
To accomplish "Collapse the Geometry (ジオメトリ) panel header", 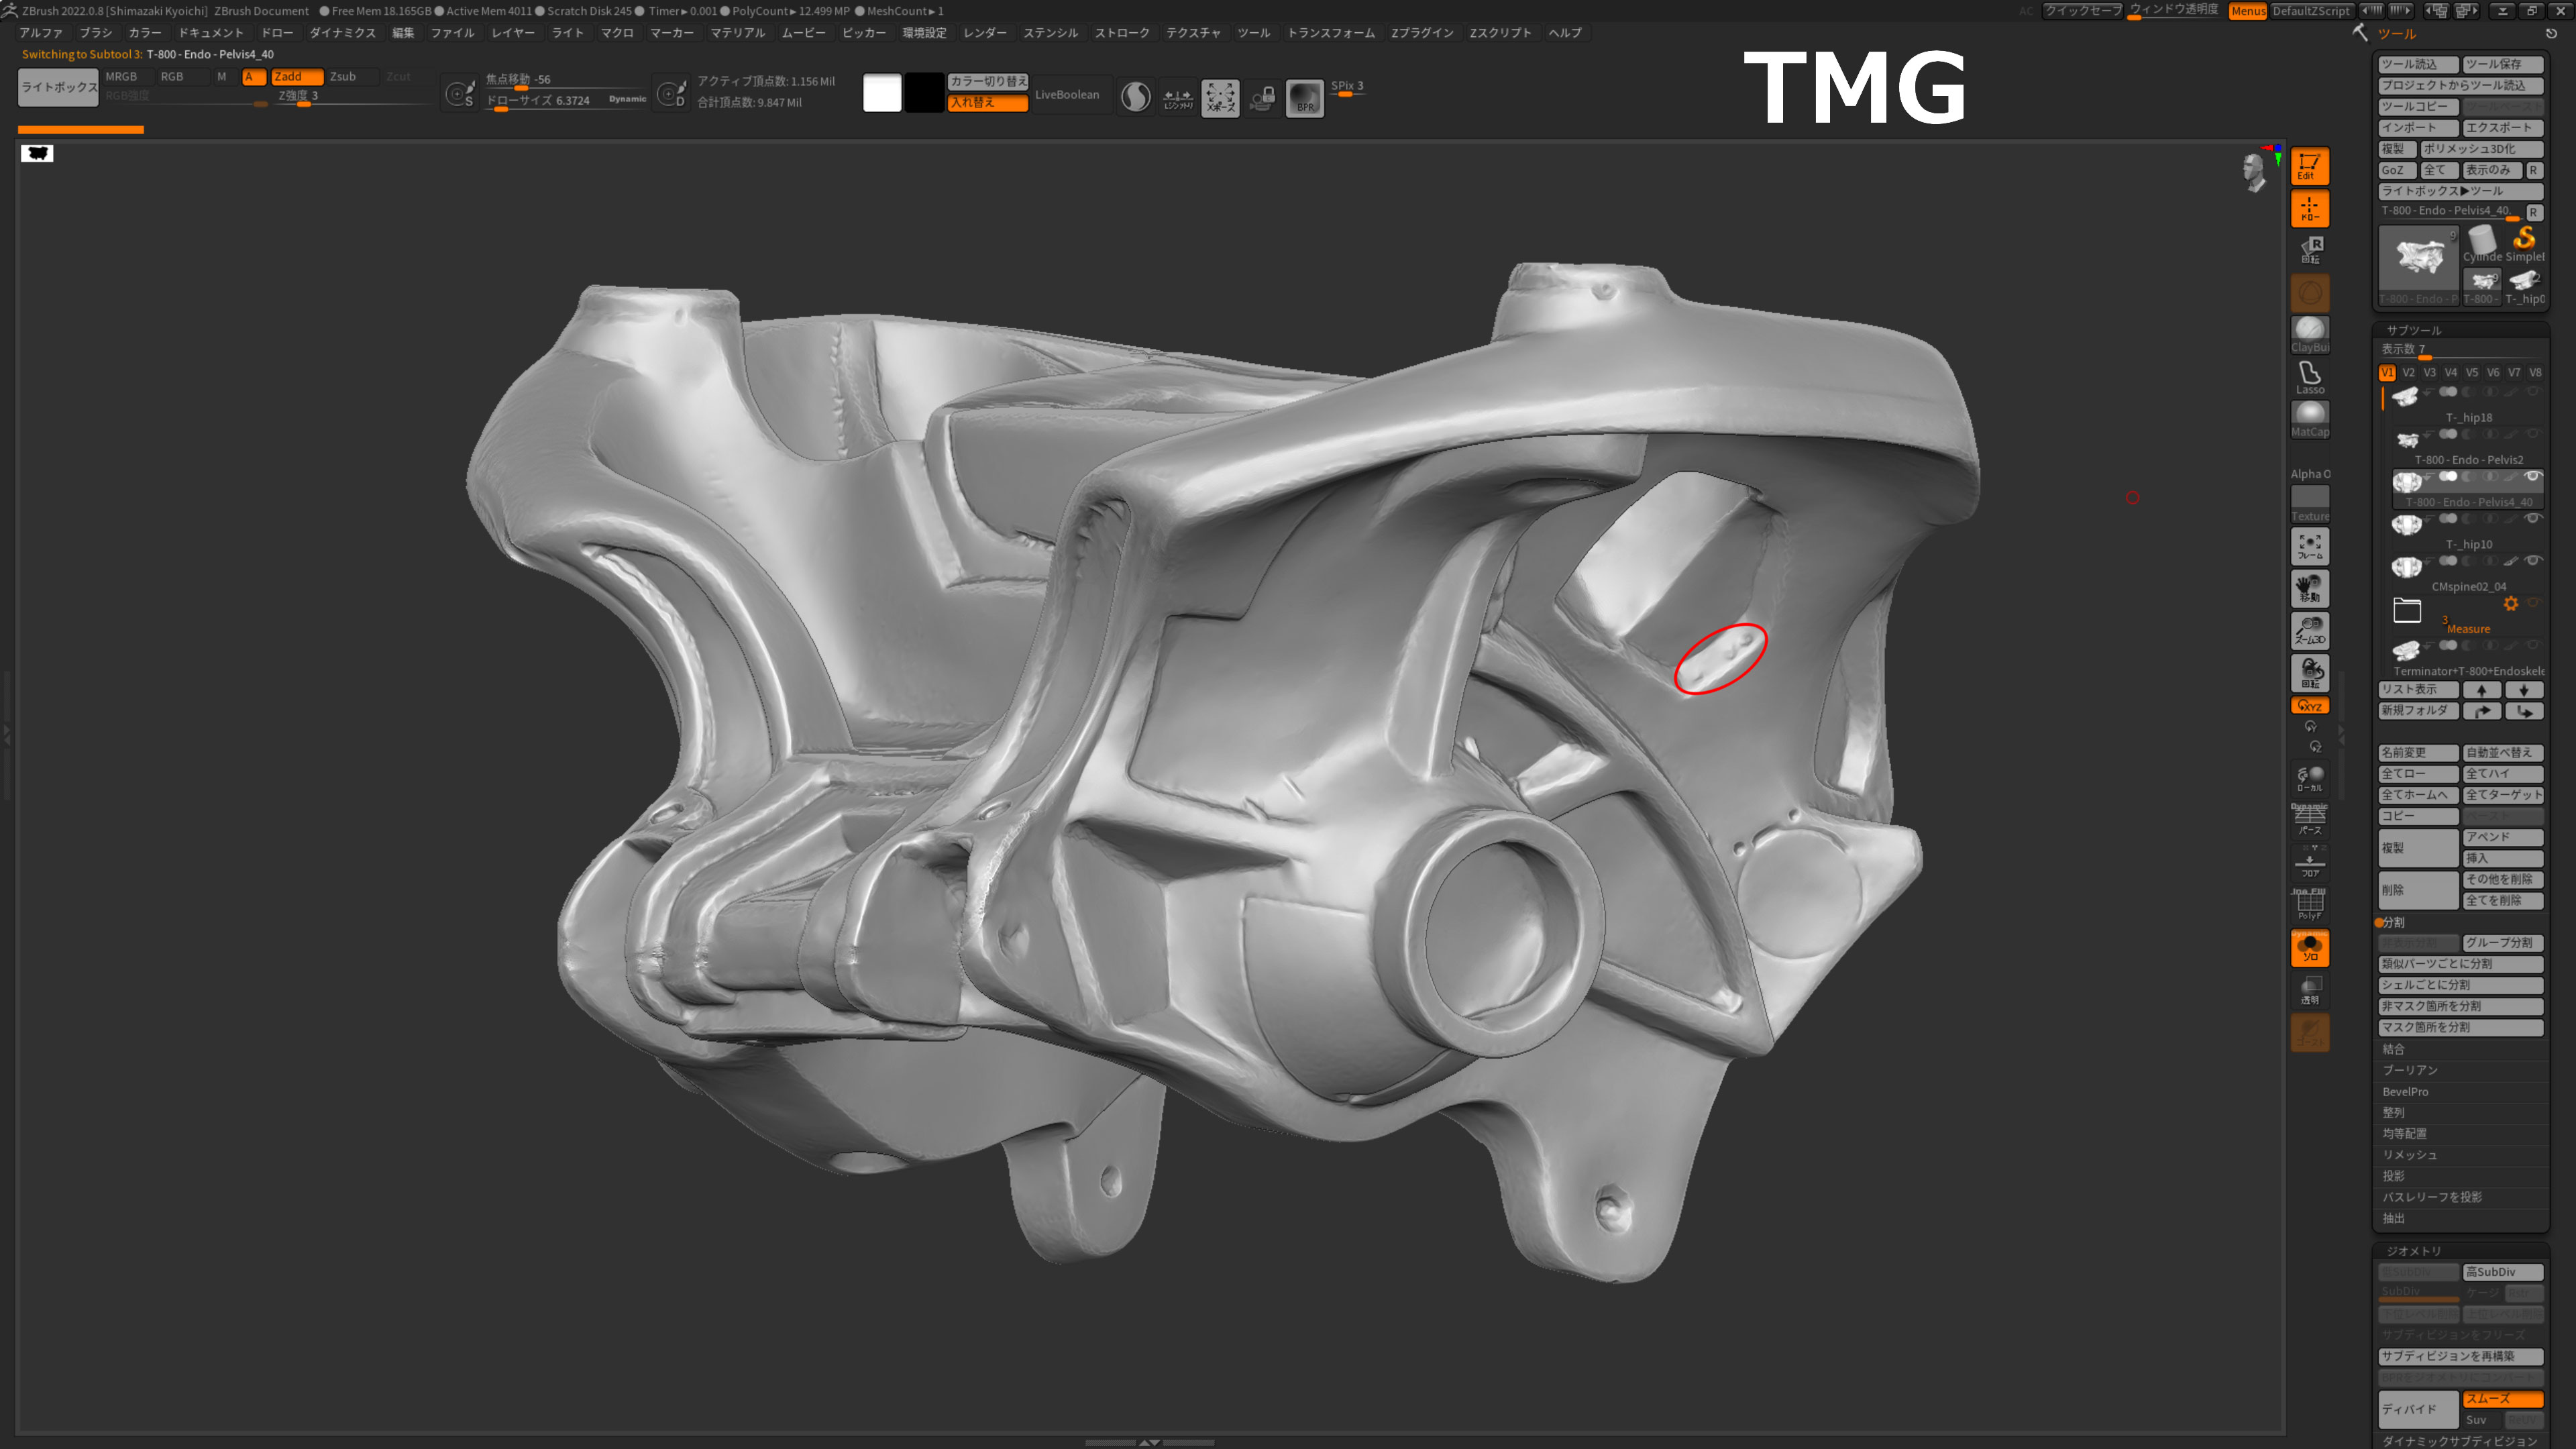I will click(x=2414, y=1251).
